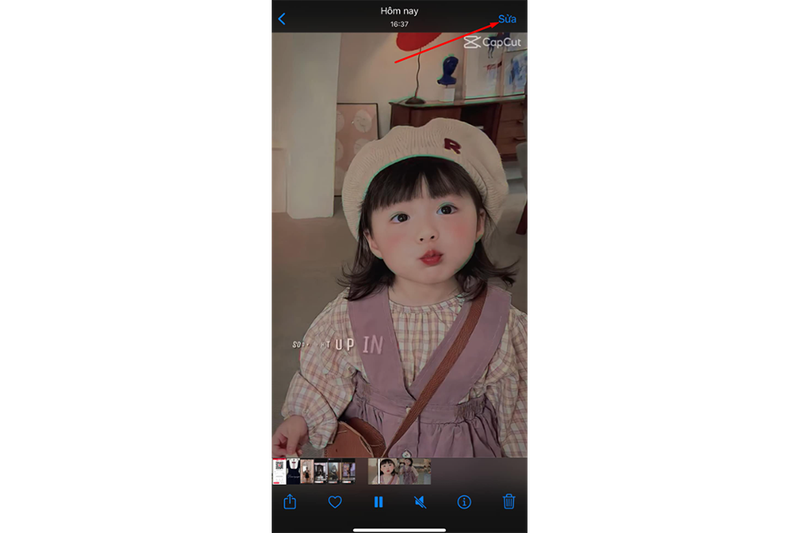
Task: Open the share sheet icon
Action: pyautogui.click(x=290, y=501)
